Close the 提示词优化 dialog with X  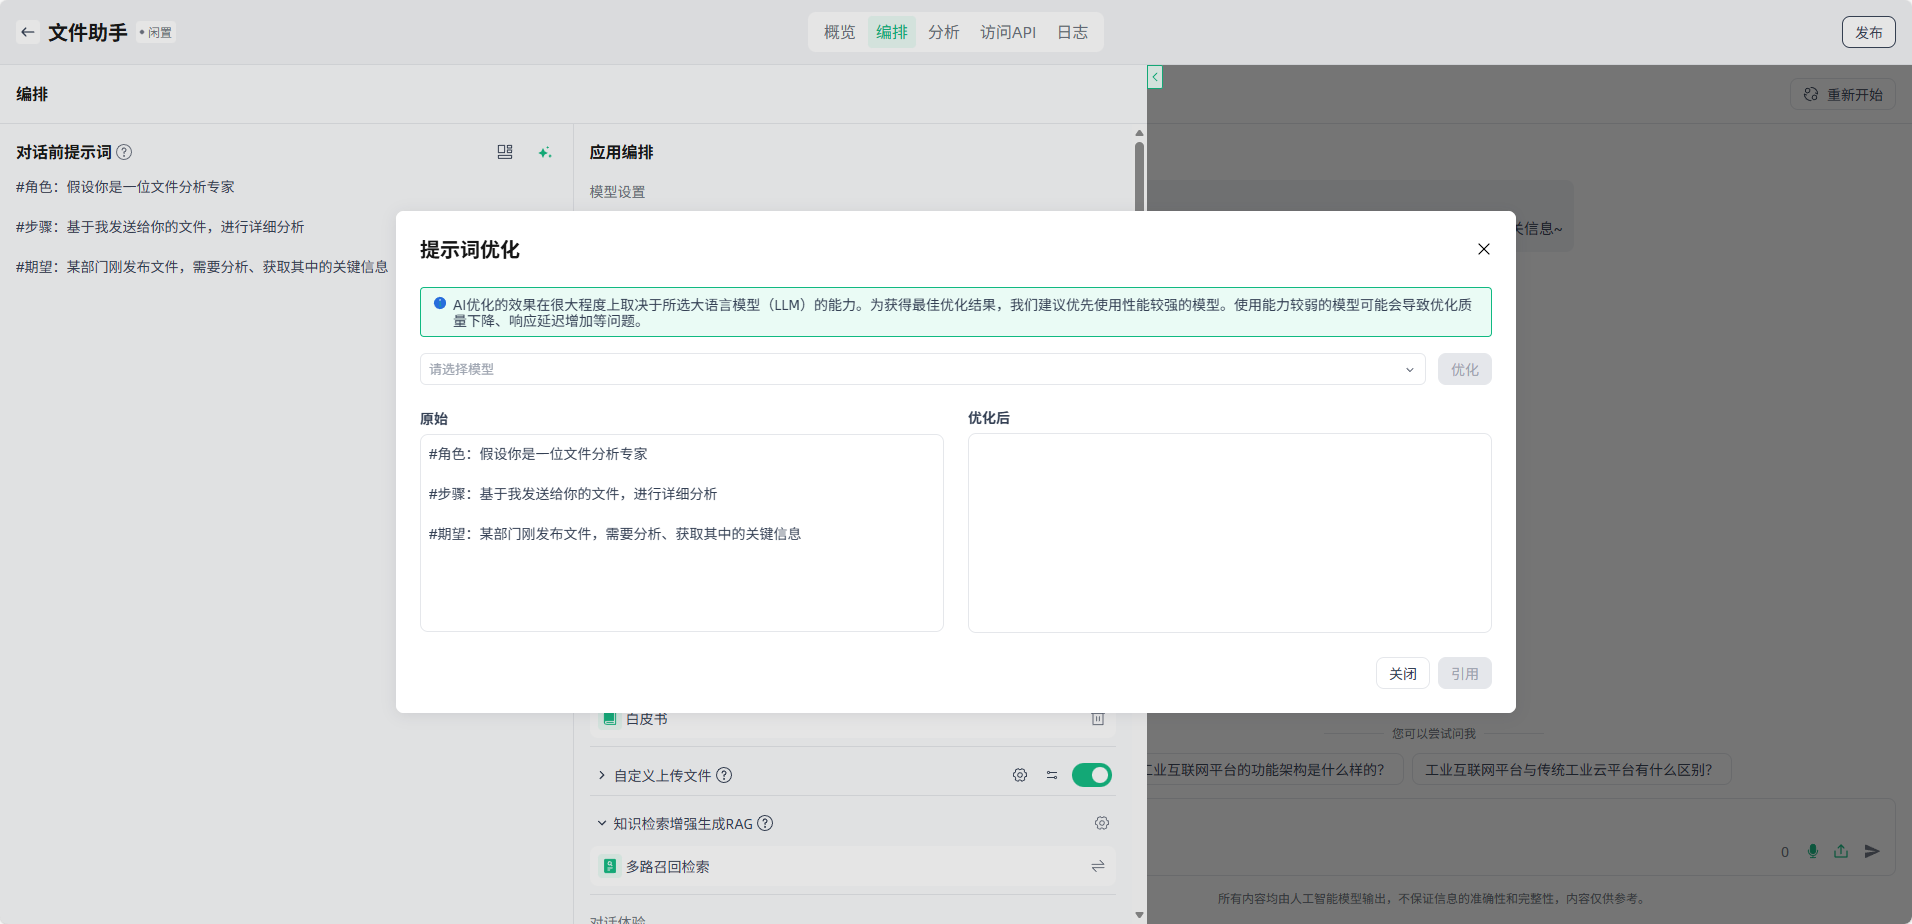pyautogui.click(x=1483, y=249)
